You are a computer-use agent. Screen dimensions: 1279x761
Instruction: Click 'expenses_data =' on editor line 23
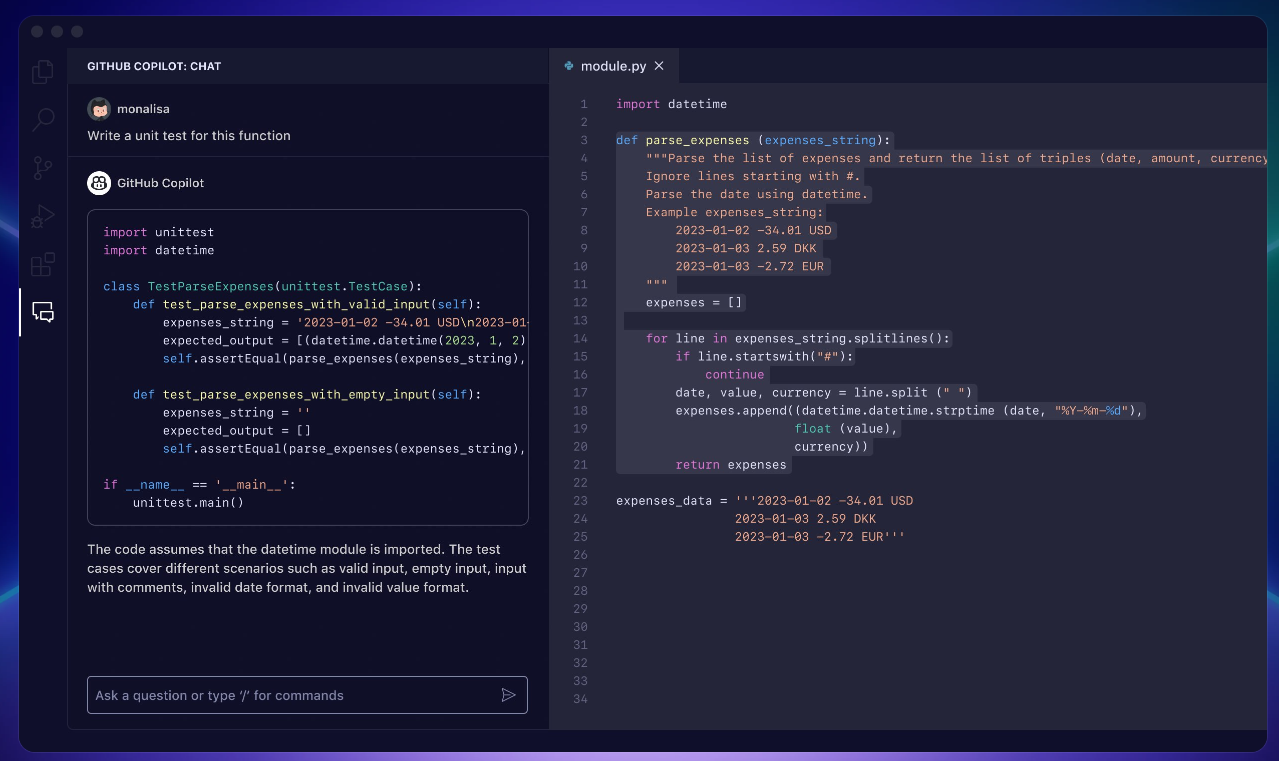click(671, 500)
